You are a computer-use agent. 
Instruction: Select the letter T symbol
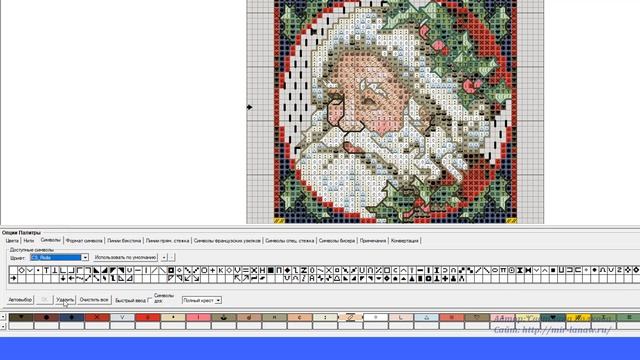[x=47, y=270]
